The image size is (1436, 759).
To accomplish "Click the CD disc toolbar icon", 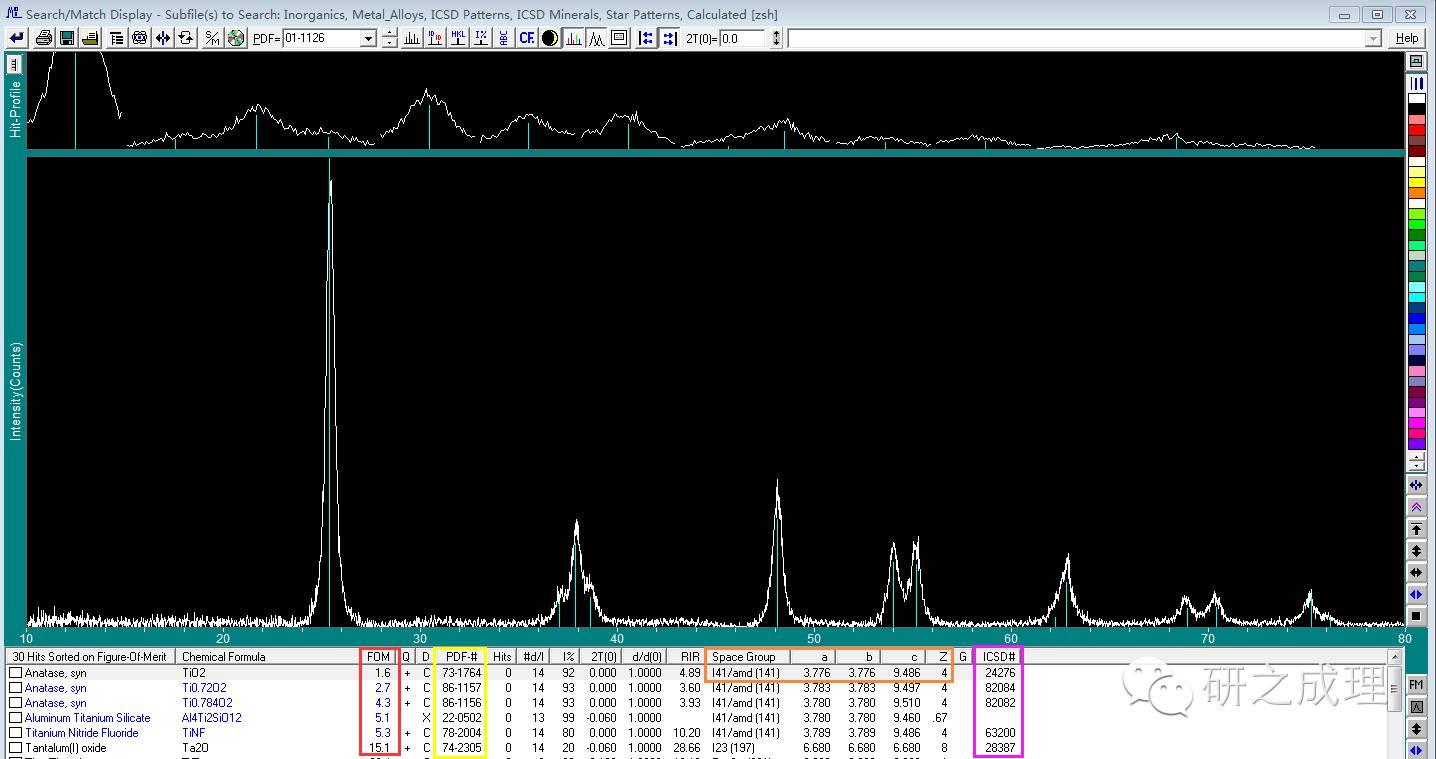I will pos(236,38).
